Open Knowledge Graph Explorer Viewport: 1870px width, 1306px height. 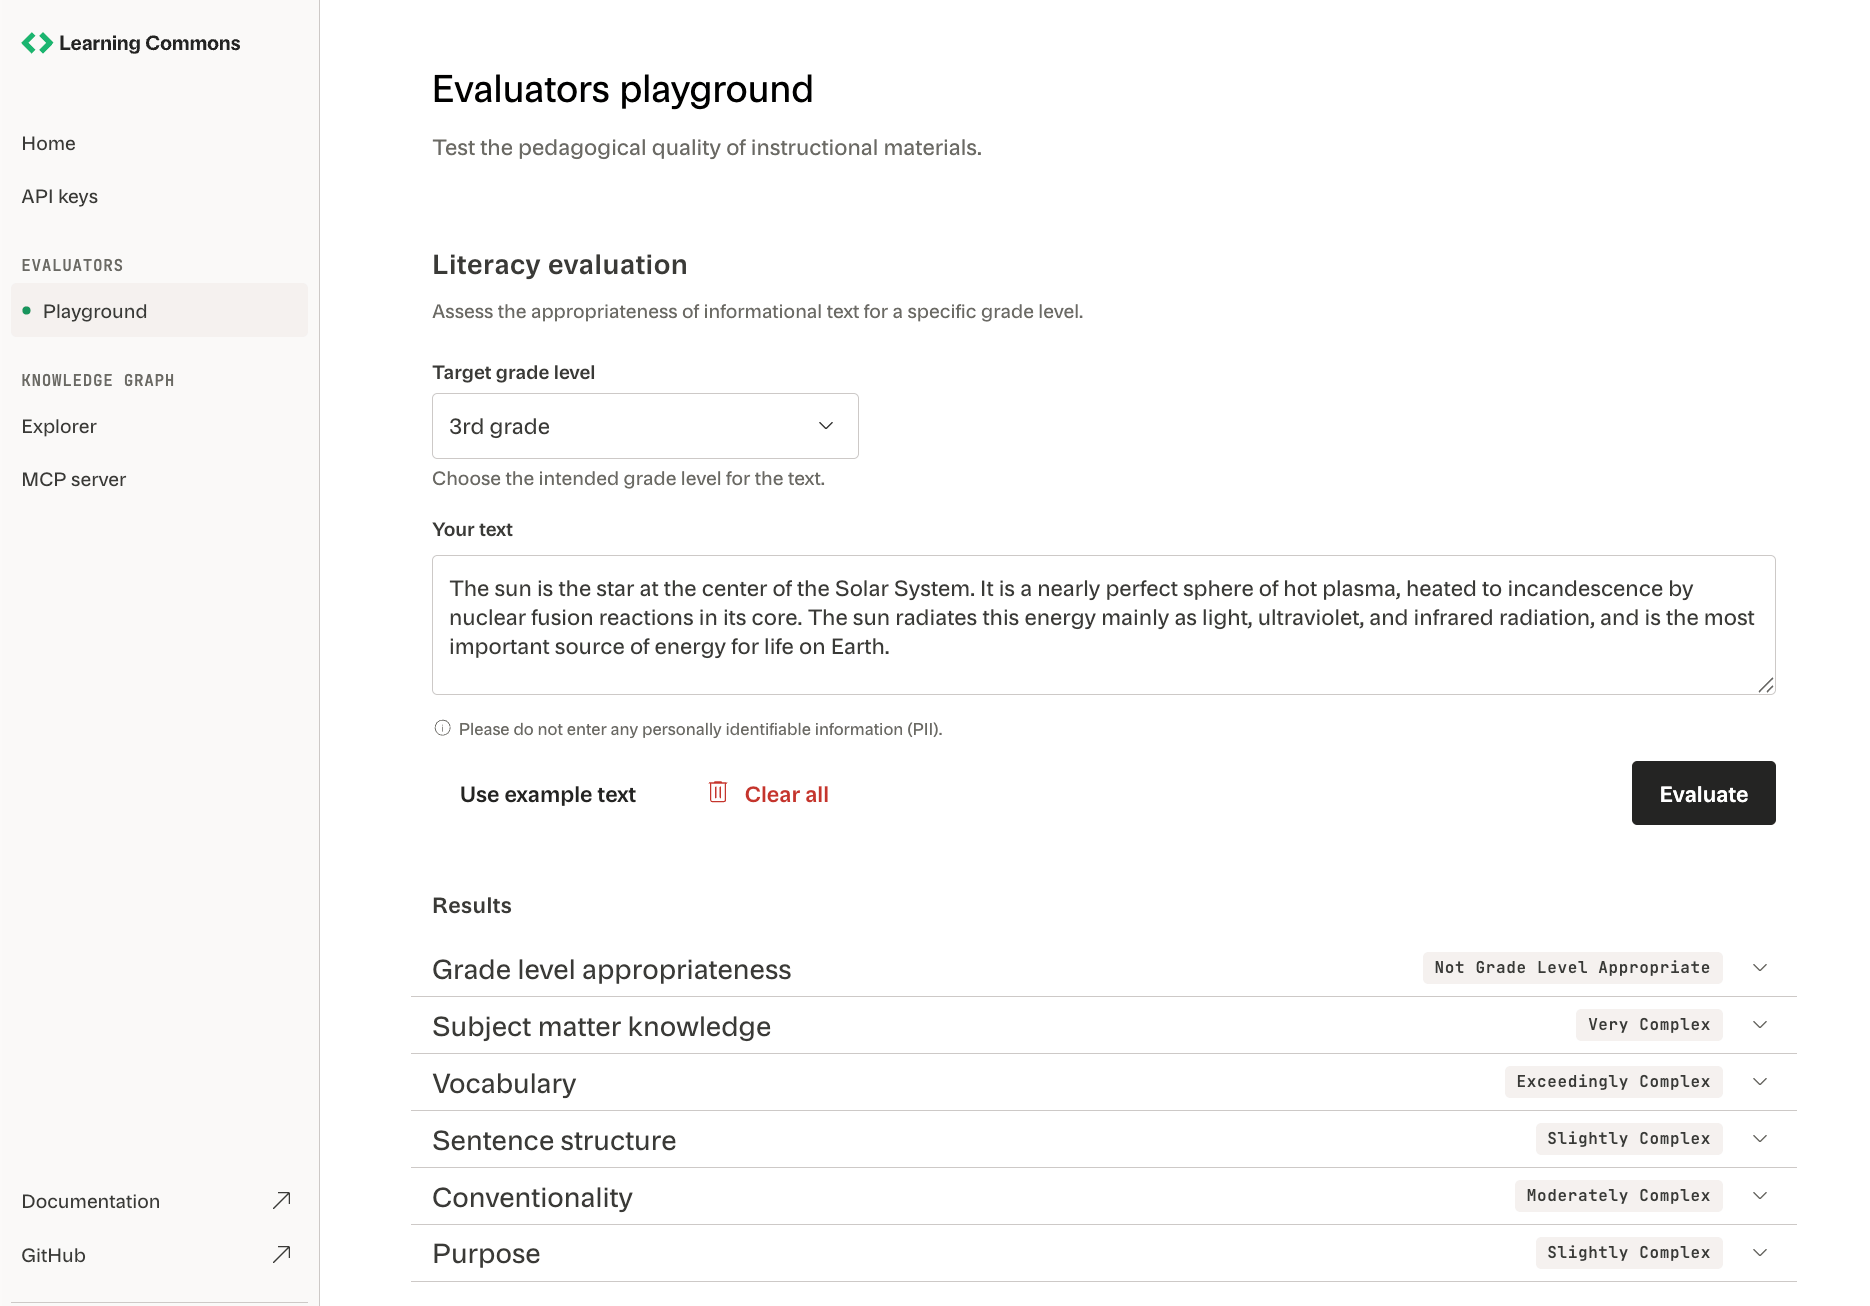click(59, 426)
